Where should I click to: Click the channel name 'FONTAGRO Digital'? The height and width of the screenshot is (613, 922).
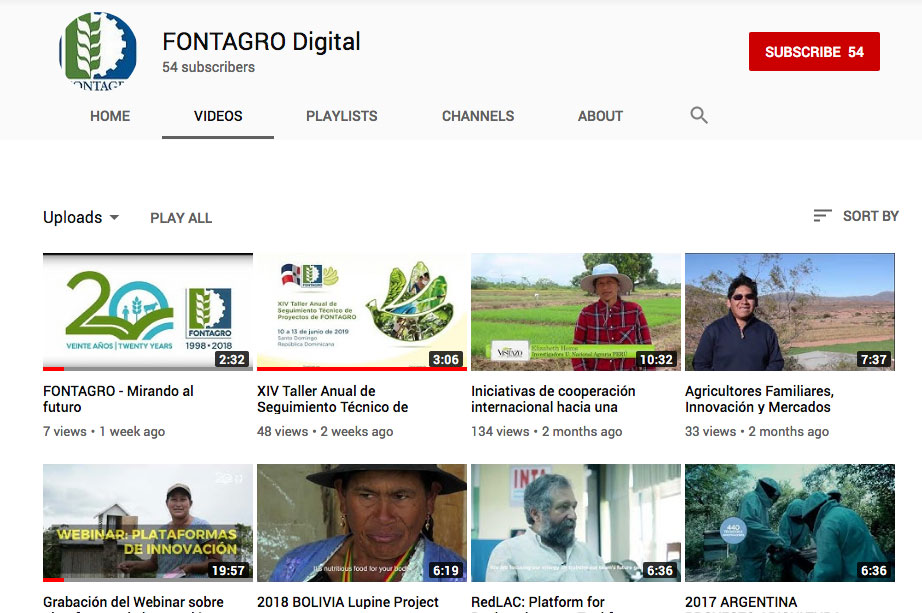(261, 42)
